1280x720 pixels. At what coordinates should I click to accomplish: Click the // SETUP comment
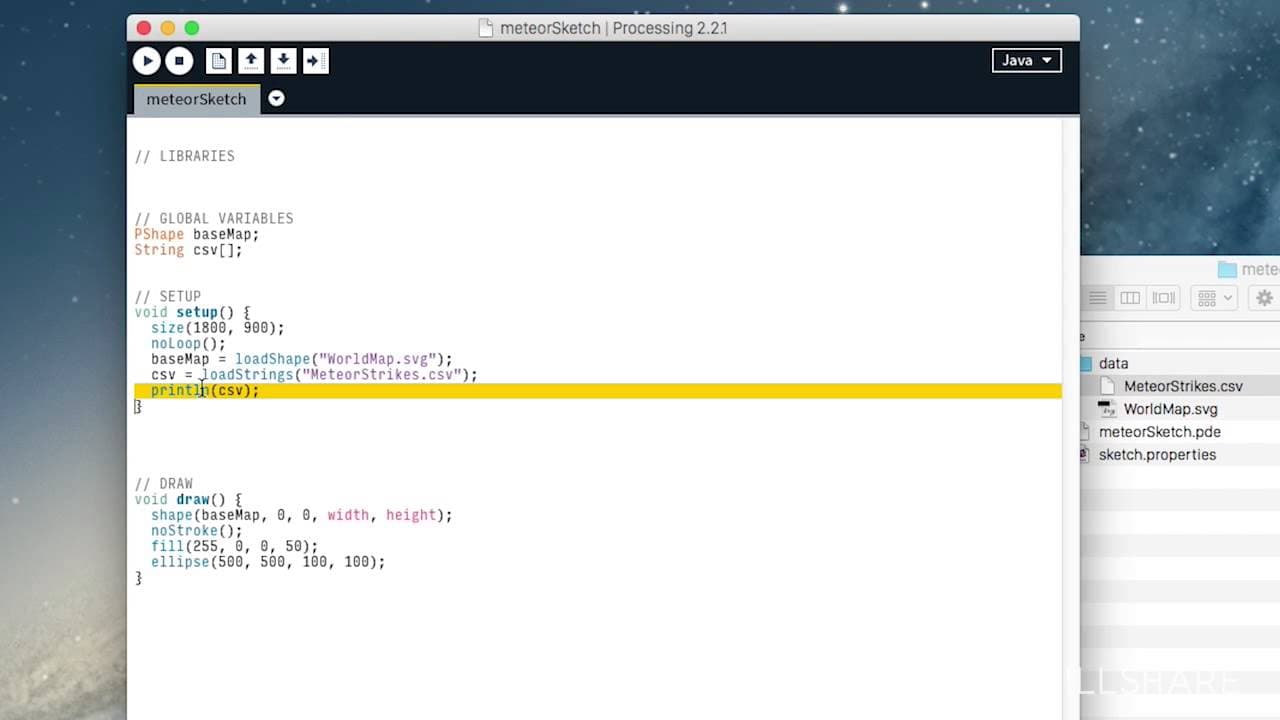coord(168,297)
